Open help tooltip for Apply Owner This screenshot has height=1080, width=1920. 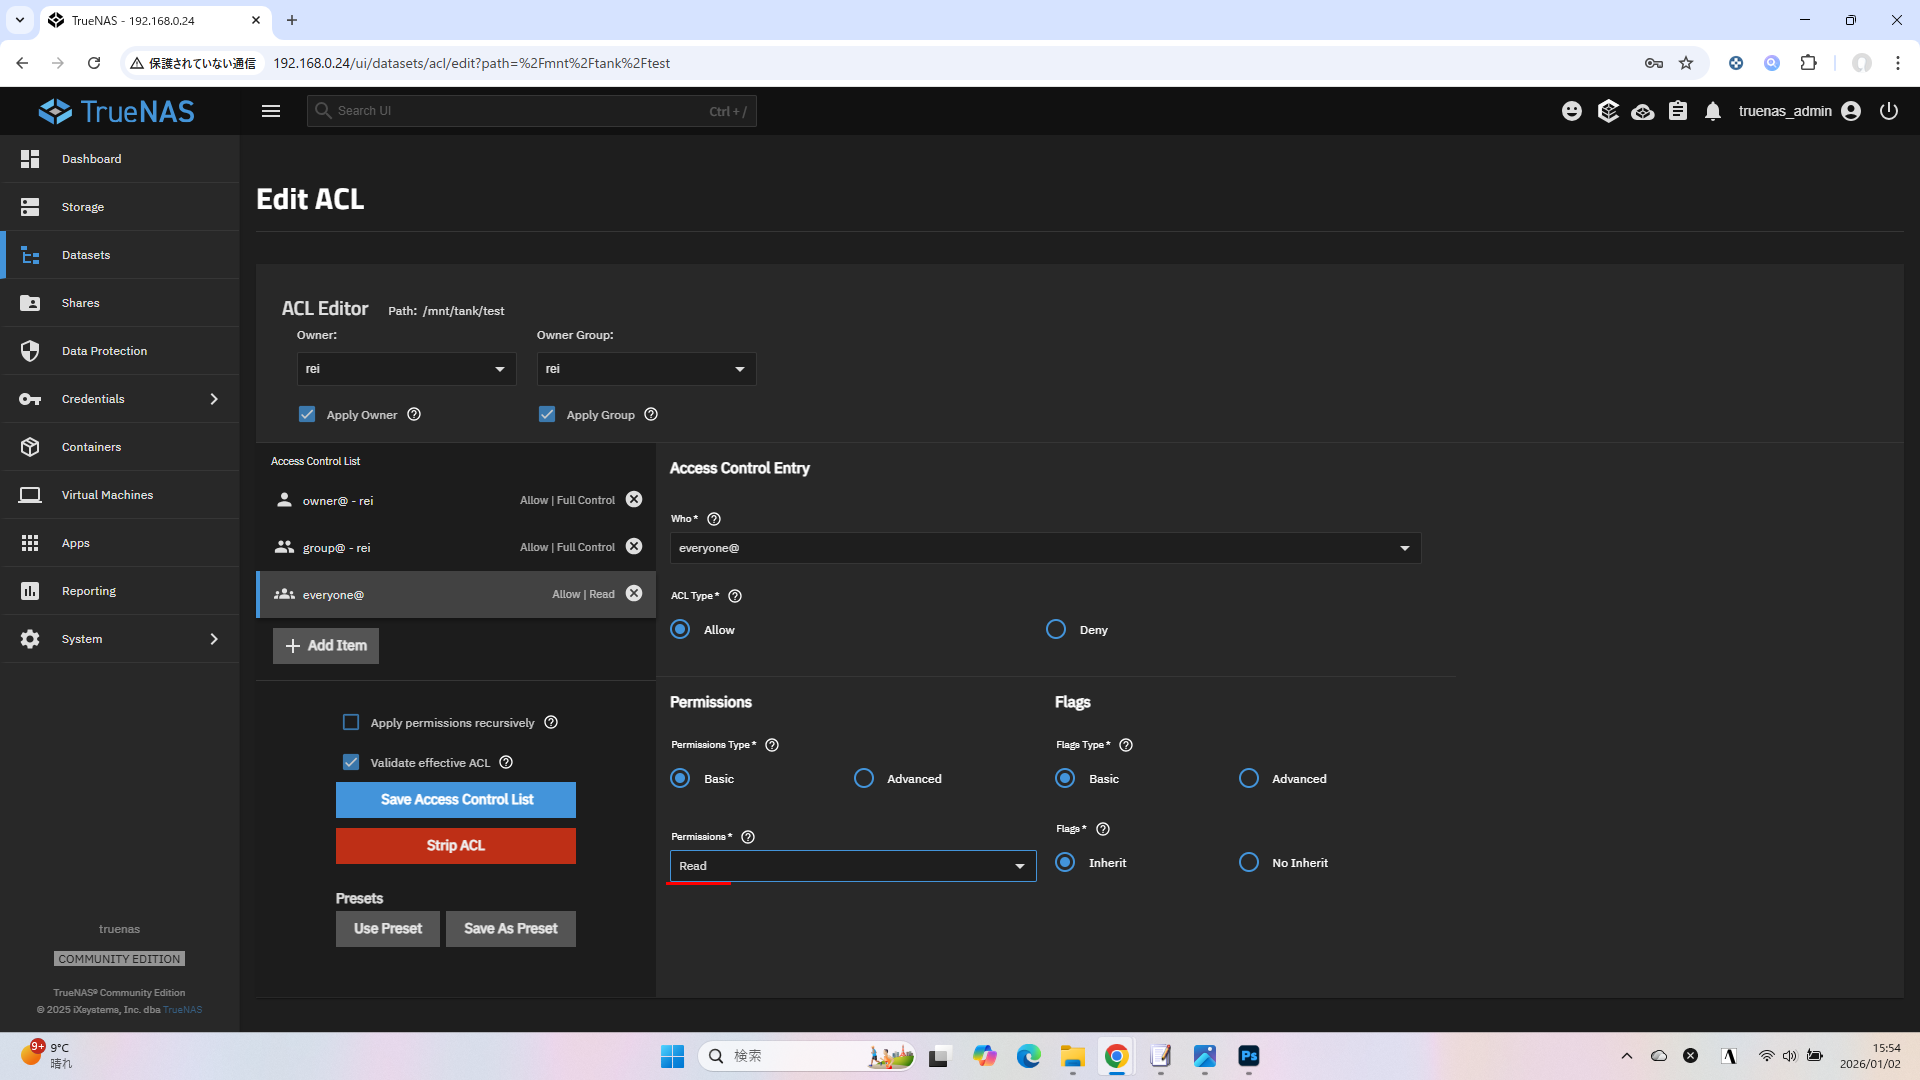click(414, 415)
